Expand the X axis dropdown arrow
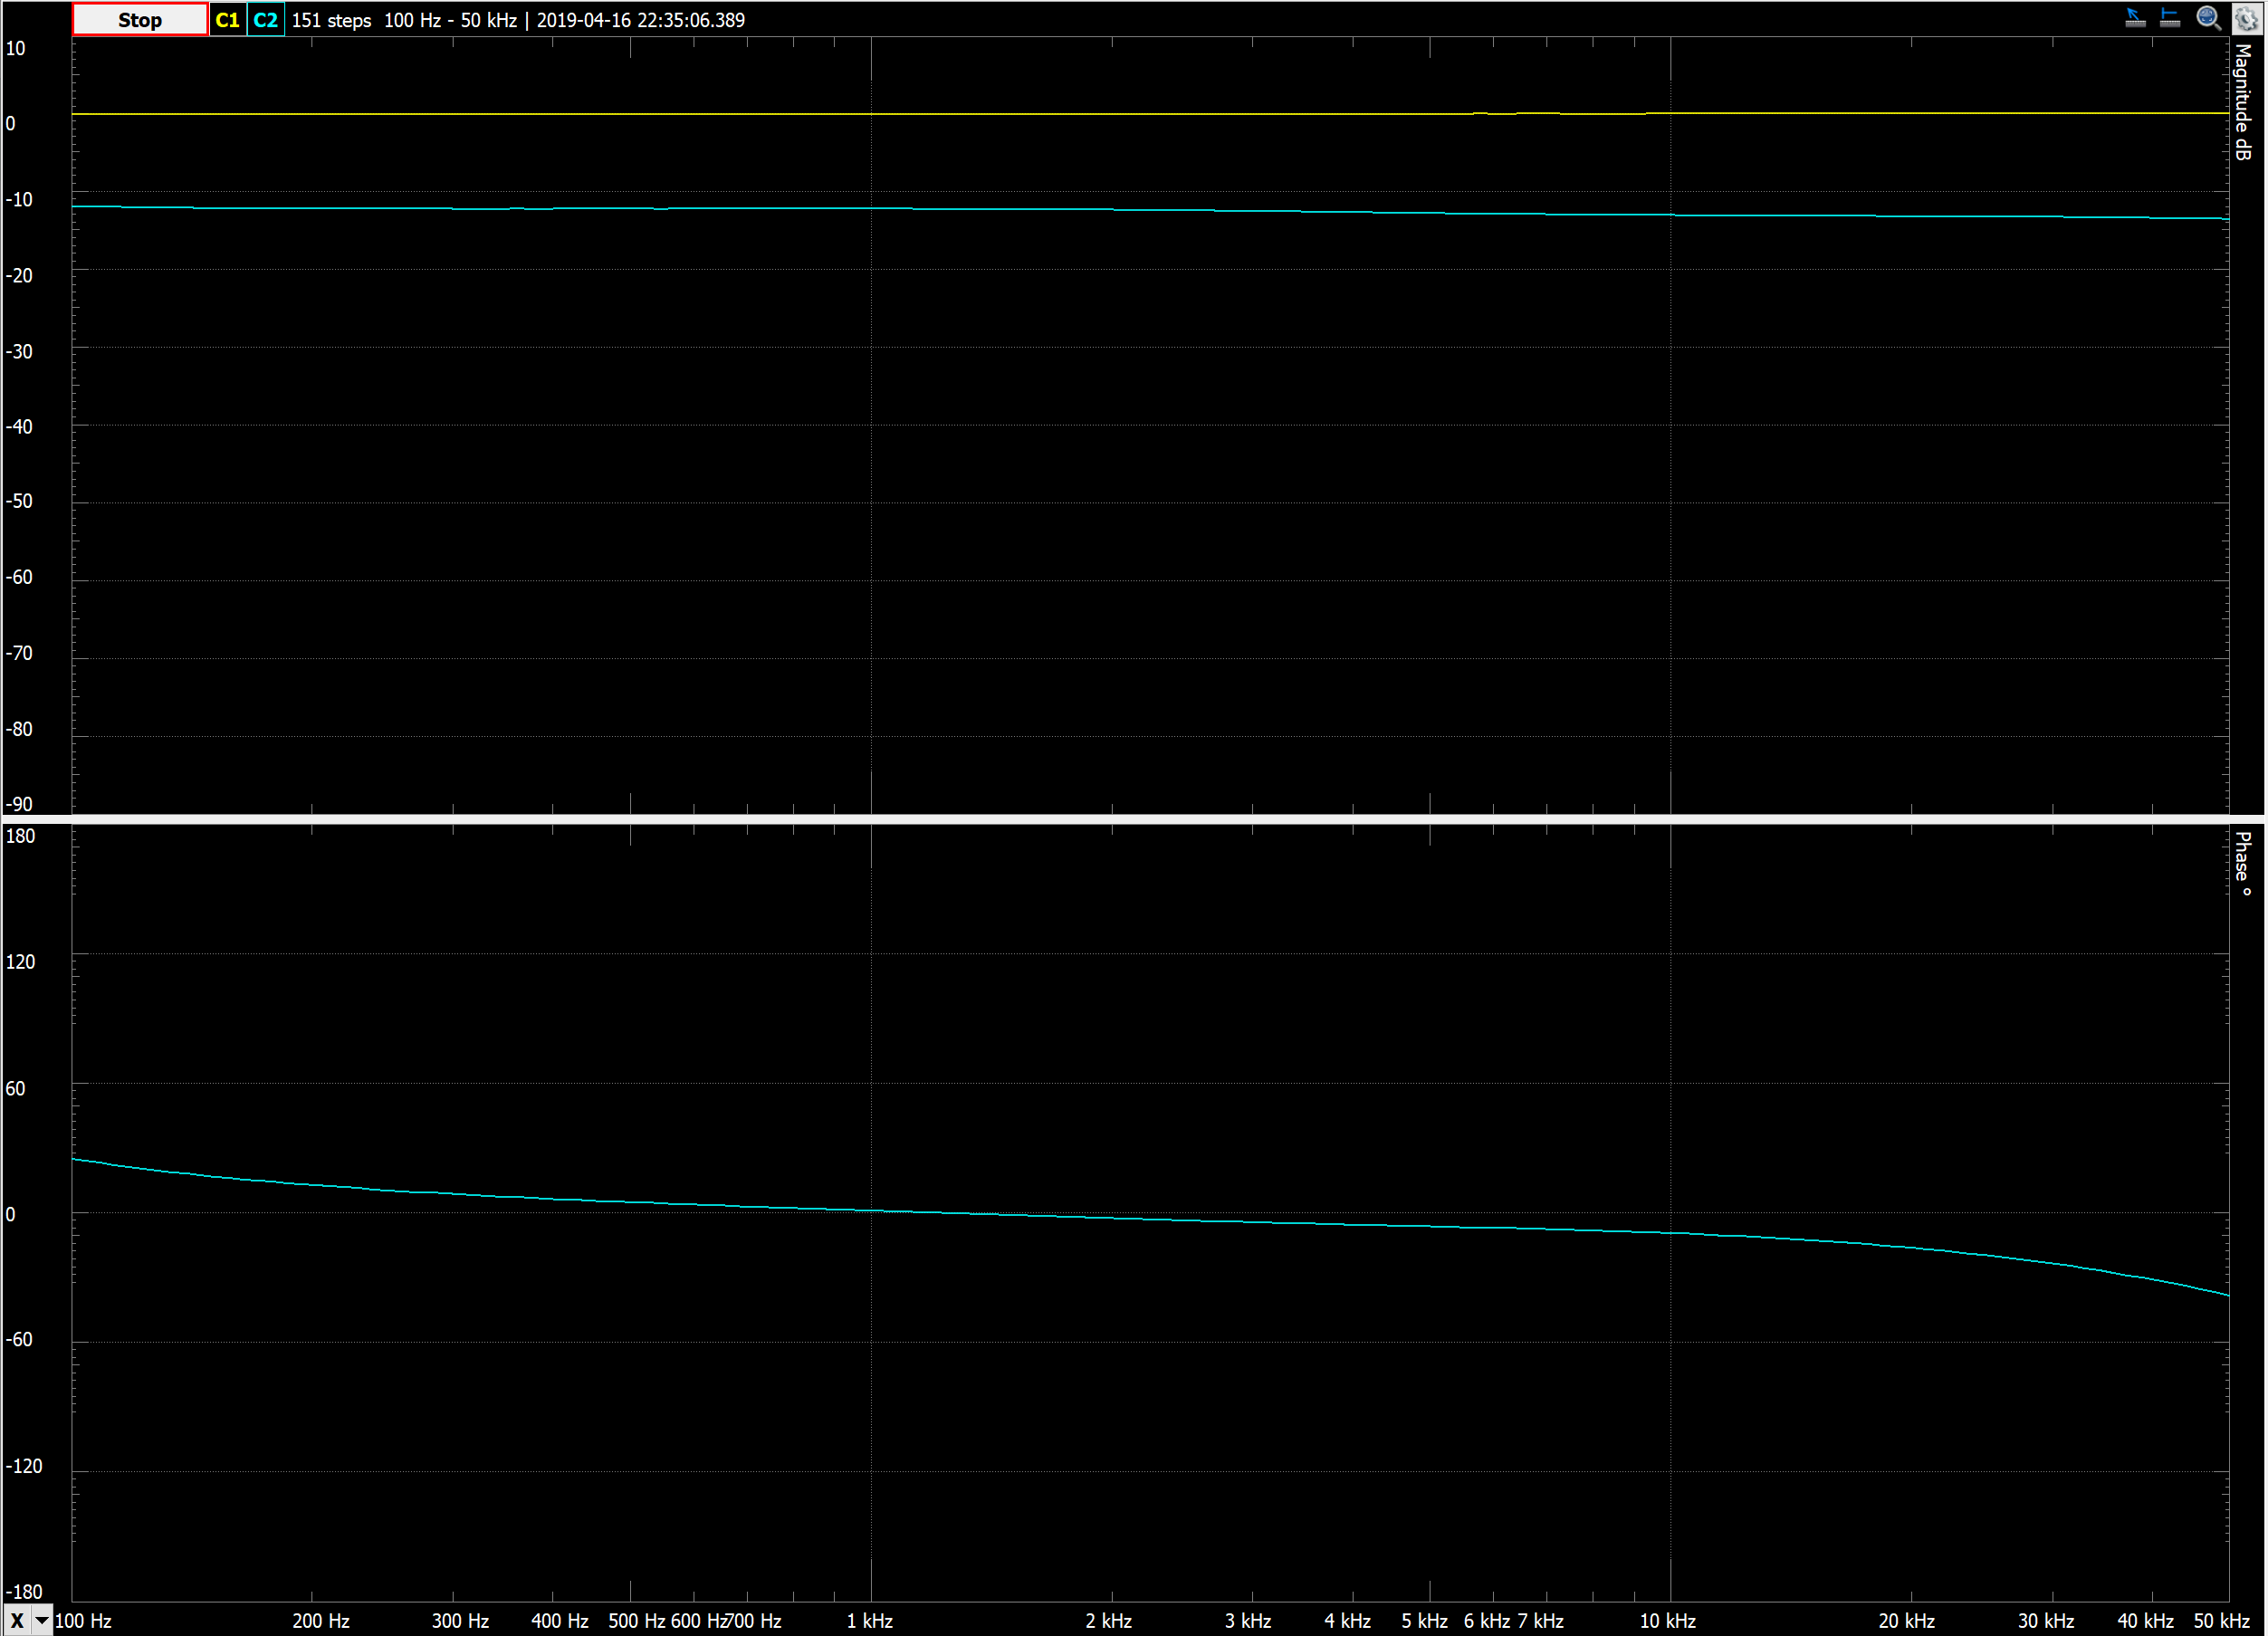This screenshot has width=2268, height=1636. [42, 1621]
